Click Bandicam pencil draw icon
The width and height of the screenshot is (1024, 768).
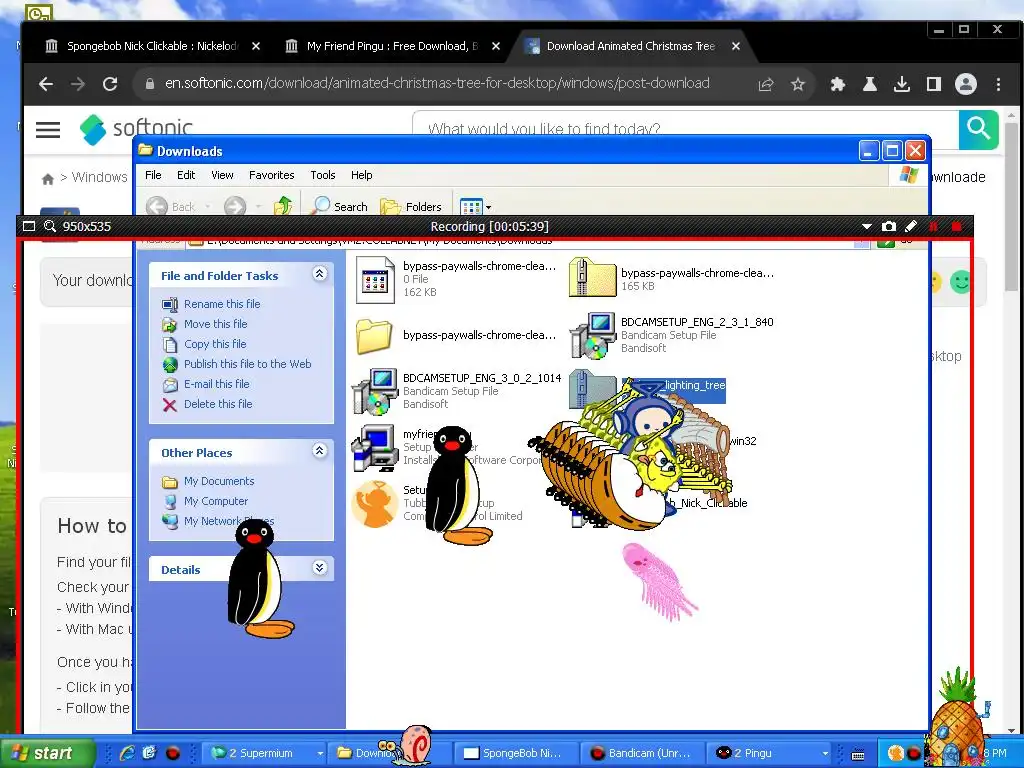[x=911, y=227]
